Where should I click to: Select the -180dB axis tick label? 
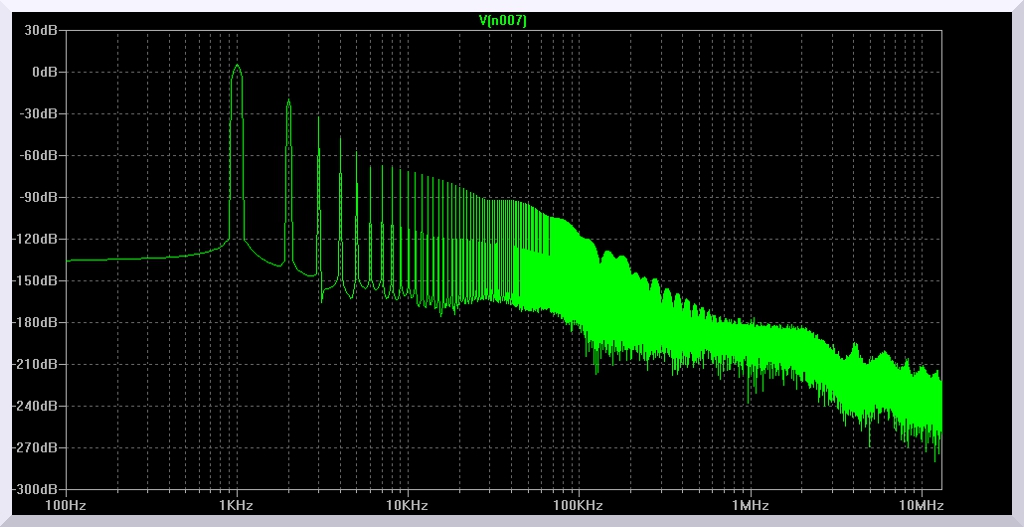point(36,323)
